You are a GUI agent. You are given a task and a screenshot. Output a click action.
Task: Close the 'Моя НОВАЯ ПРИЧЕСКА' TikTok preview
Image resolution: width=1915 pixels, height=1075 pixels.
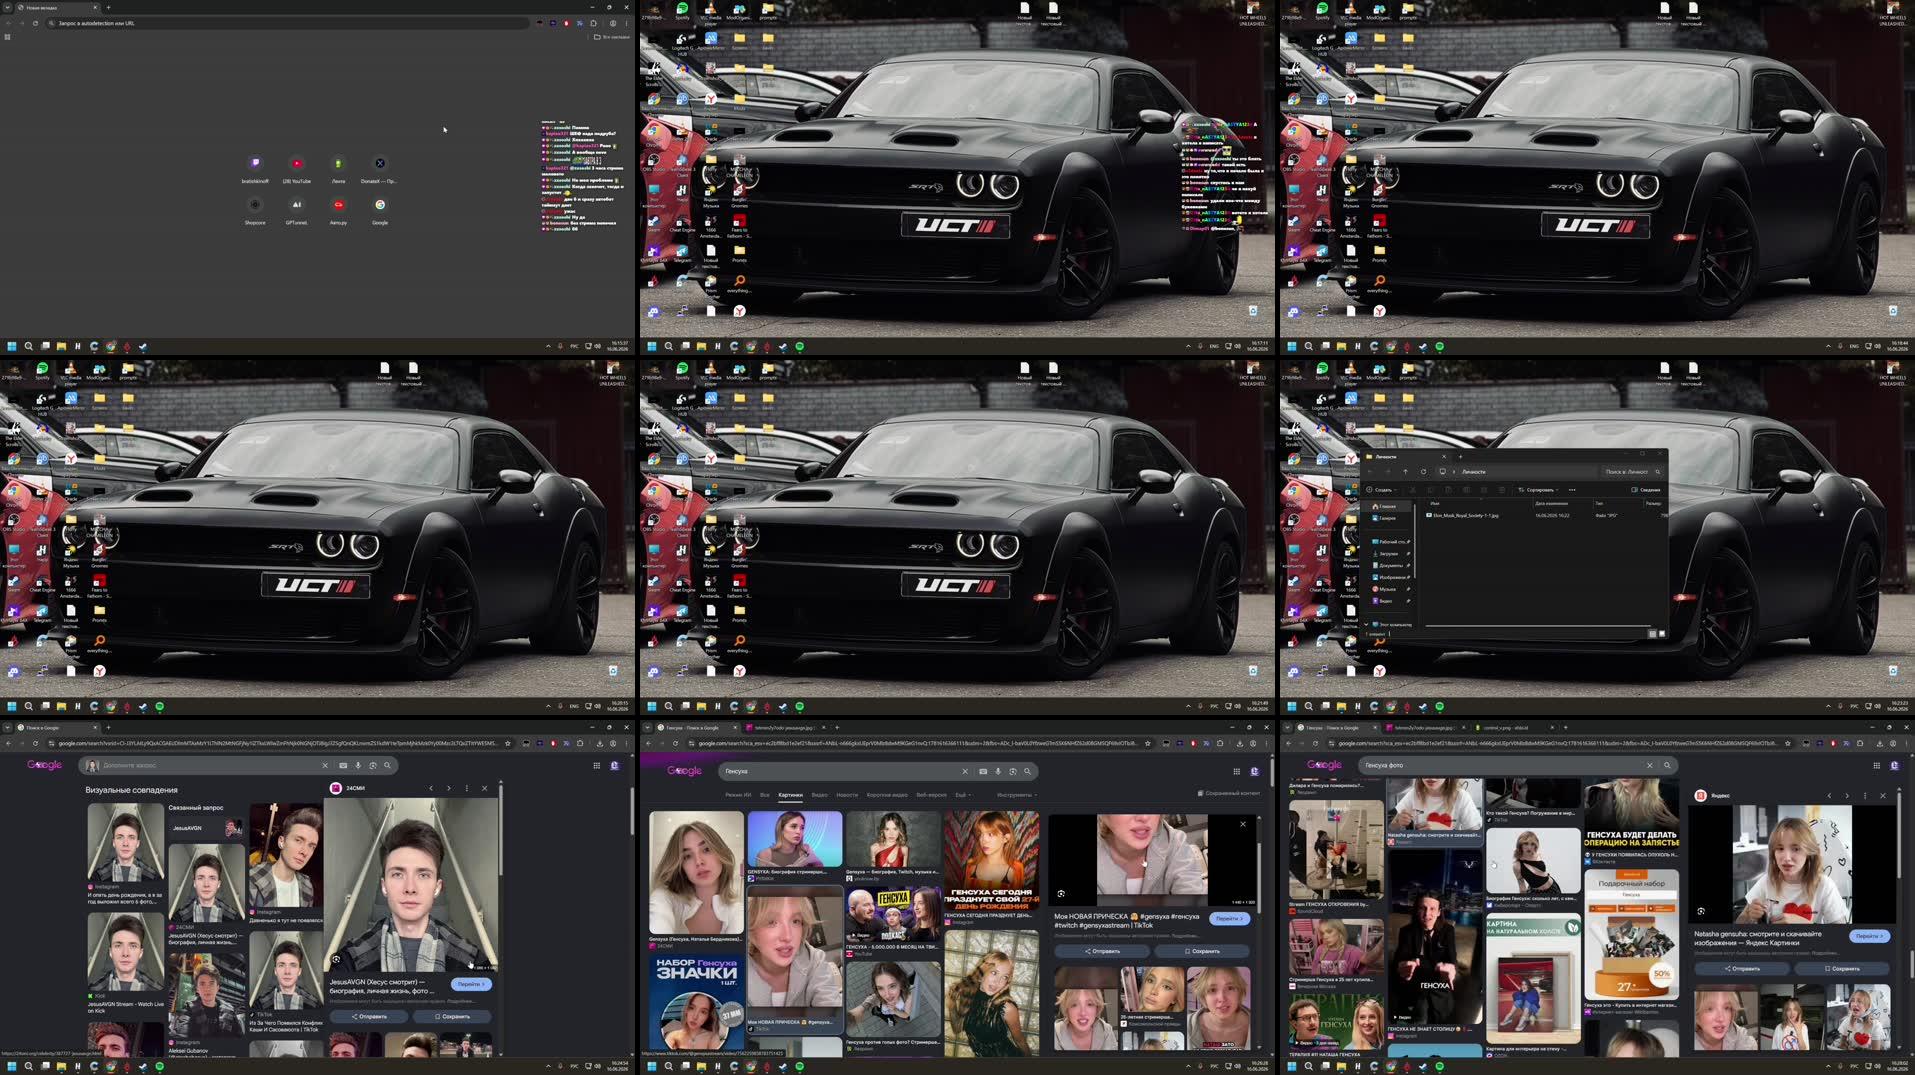[1243, 824]
